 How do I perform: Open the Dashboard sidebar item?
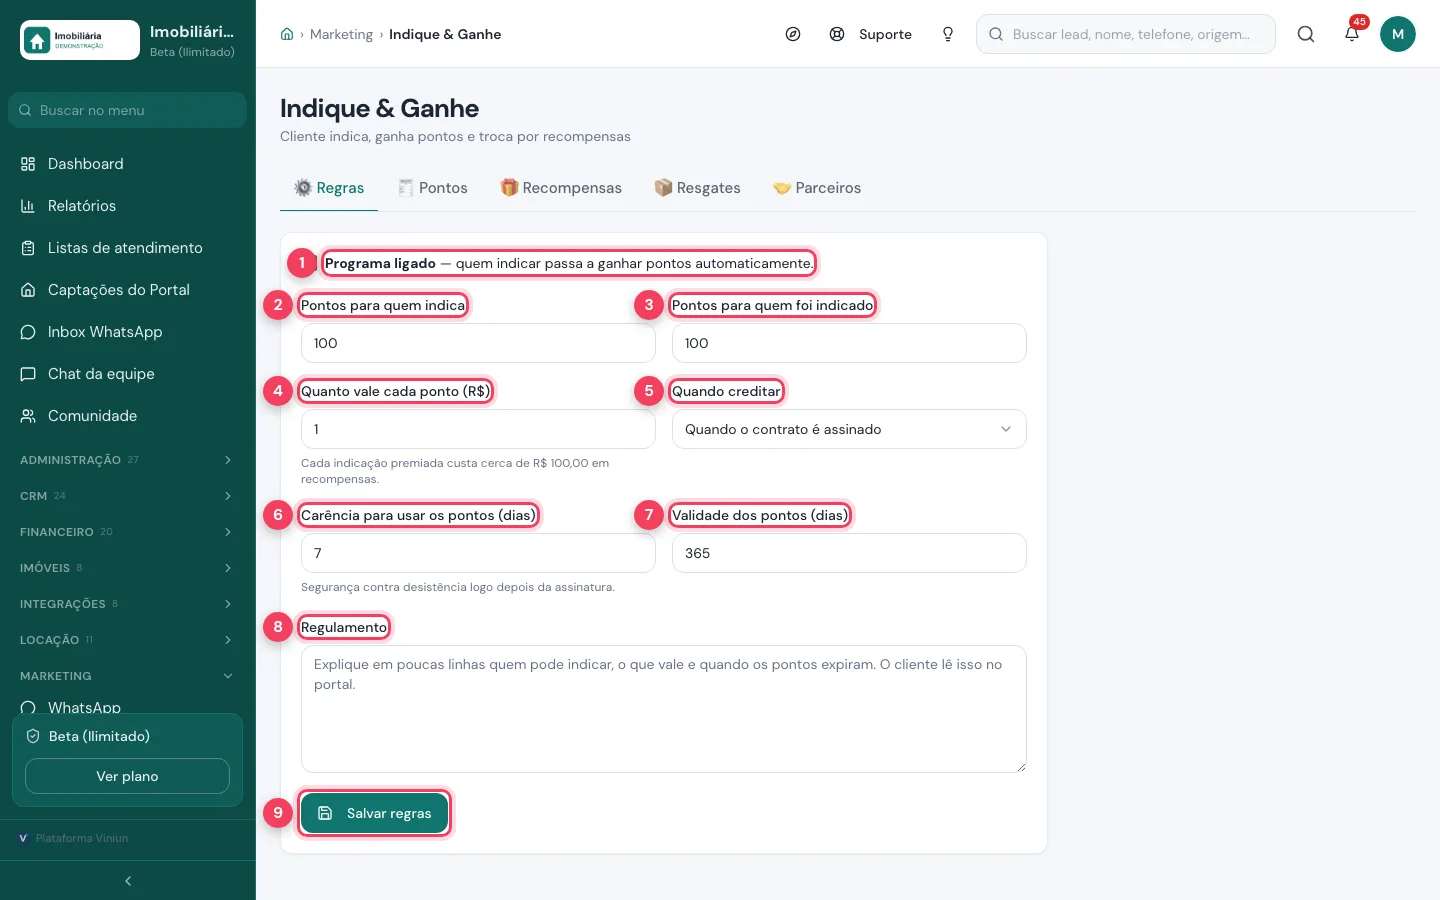coord(127,164)
